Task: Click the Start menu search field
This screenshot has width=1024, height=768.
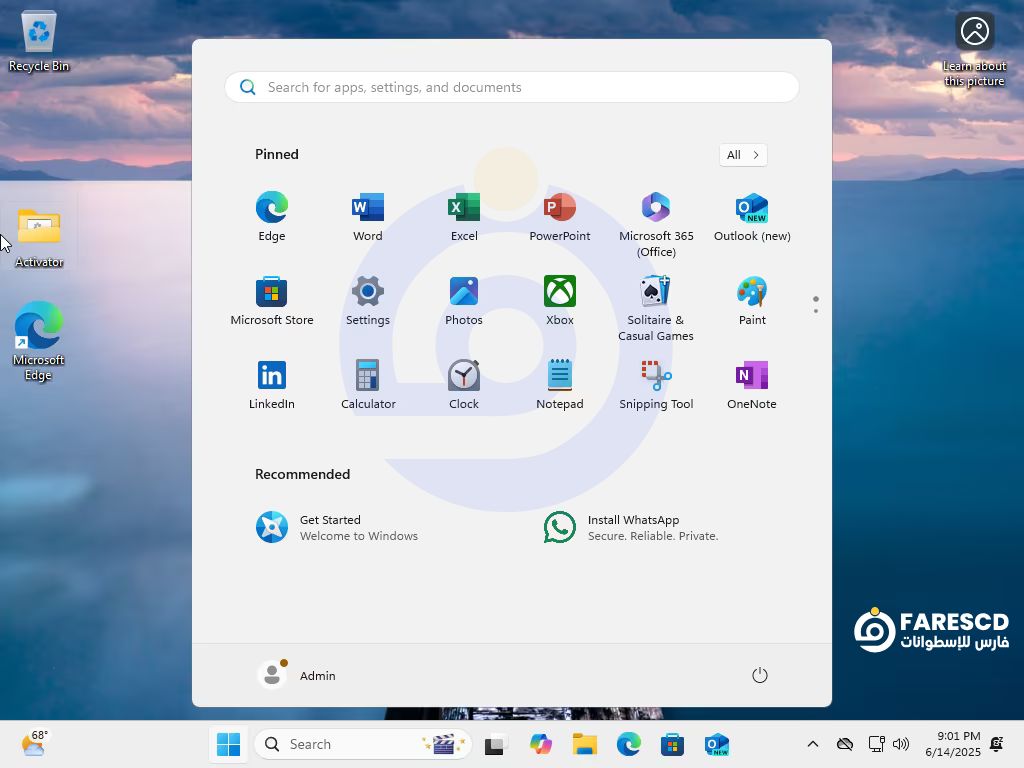Action: click(x=511, y=87)
